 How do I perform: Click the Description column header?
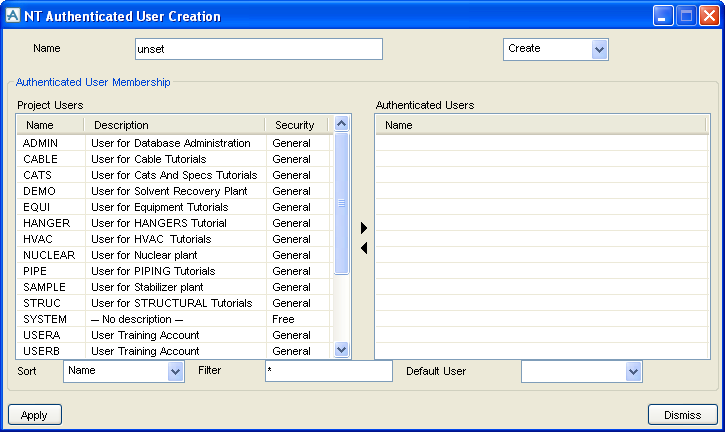(x=175, y=125)
